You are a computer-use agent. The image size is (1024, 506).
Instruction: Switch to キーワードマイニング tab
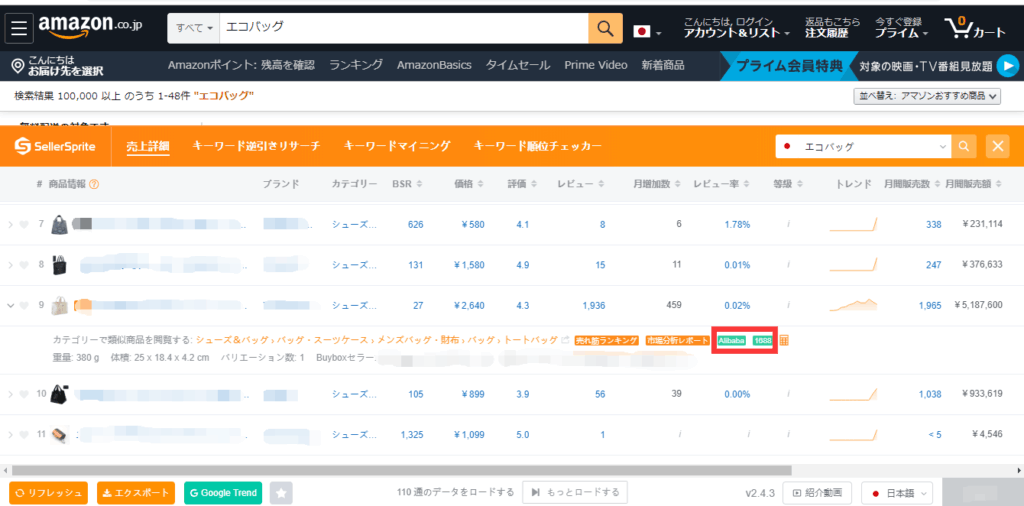pos(397,147)
